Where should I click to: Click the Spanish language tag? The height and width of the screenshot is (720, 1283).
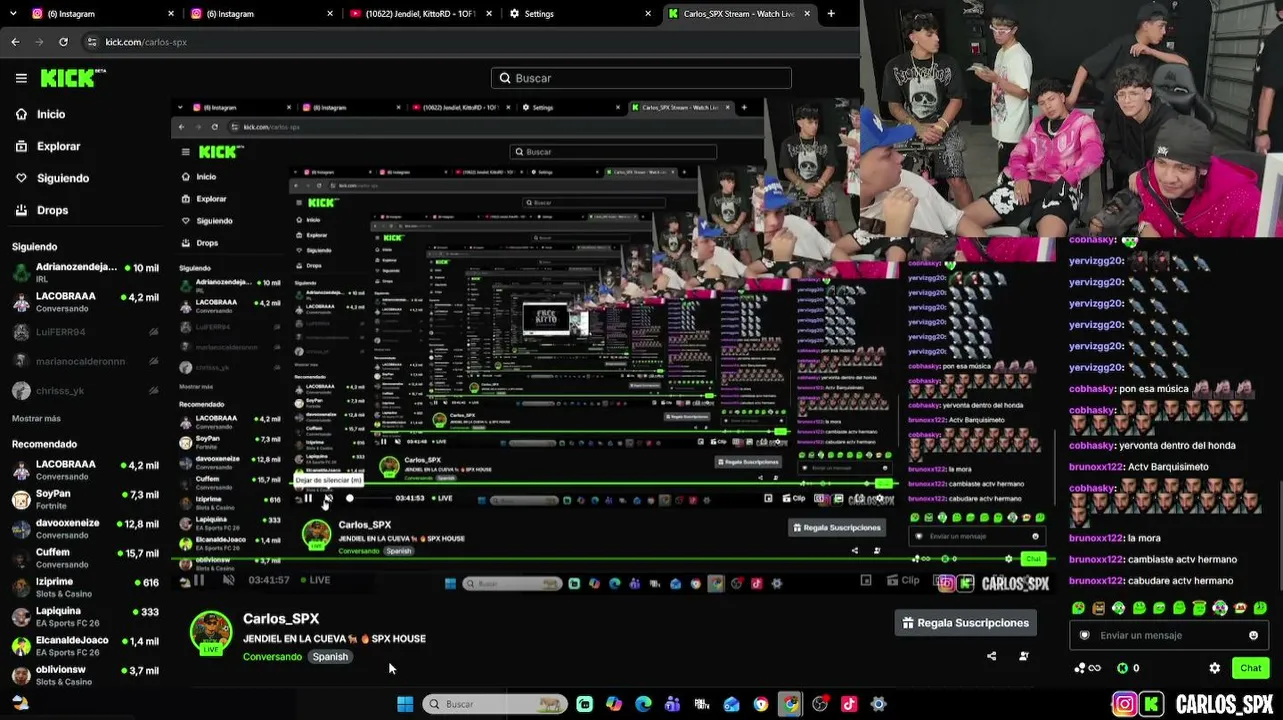point(330,657)
